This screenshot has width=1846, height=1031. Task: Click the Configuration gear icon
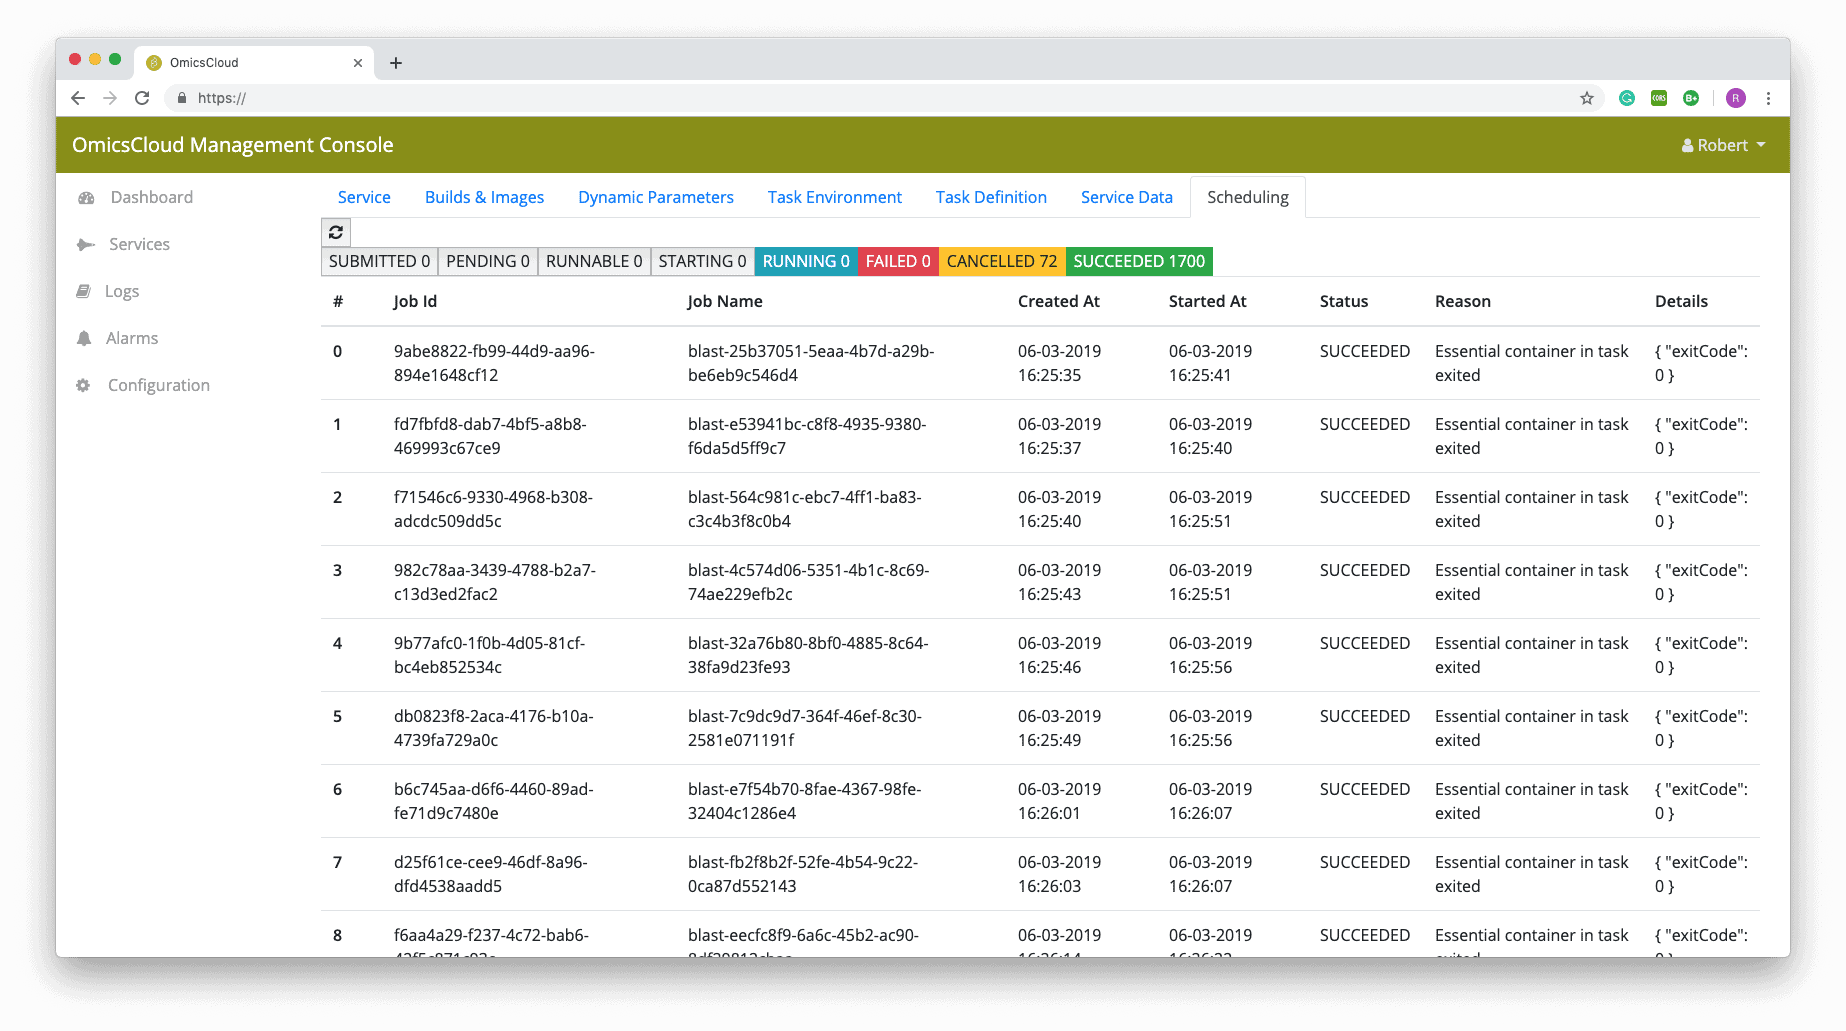[x=83, y=385]
